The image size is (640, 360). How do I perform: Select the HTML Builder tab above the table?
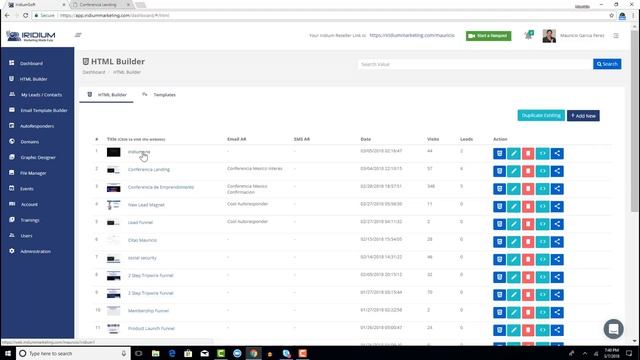[x=107, y=95]
